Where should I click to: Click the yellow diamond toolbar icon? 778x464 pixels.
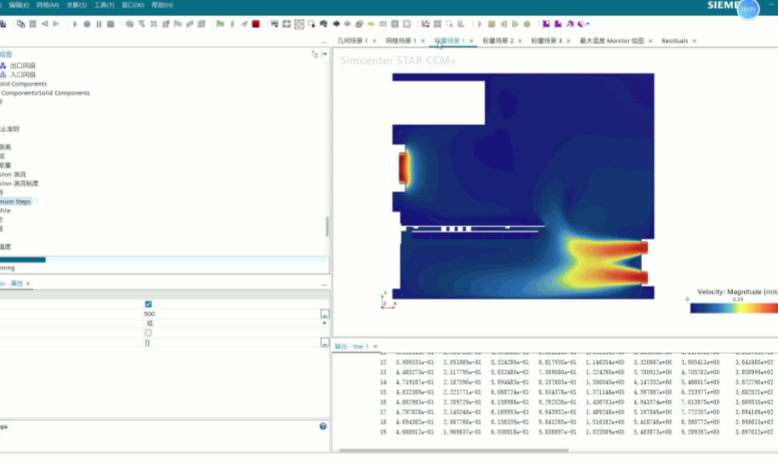[371, 24]
